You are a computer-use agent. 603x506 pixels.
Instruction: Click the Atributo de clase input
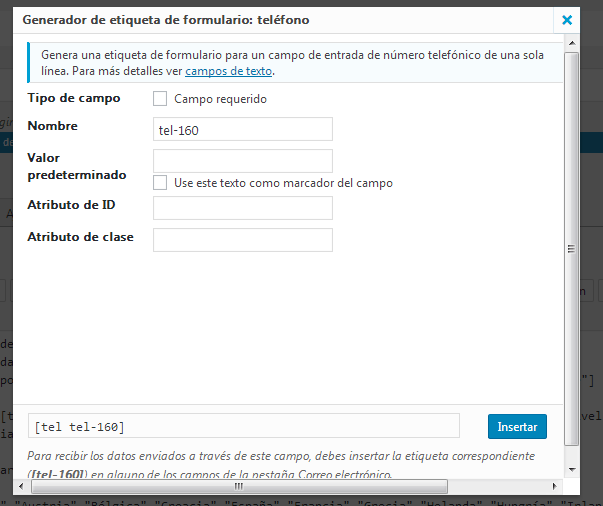pyautogui.click(x=243, y=240)
